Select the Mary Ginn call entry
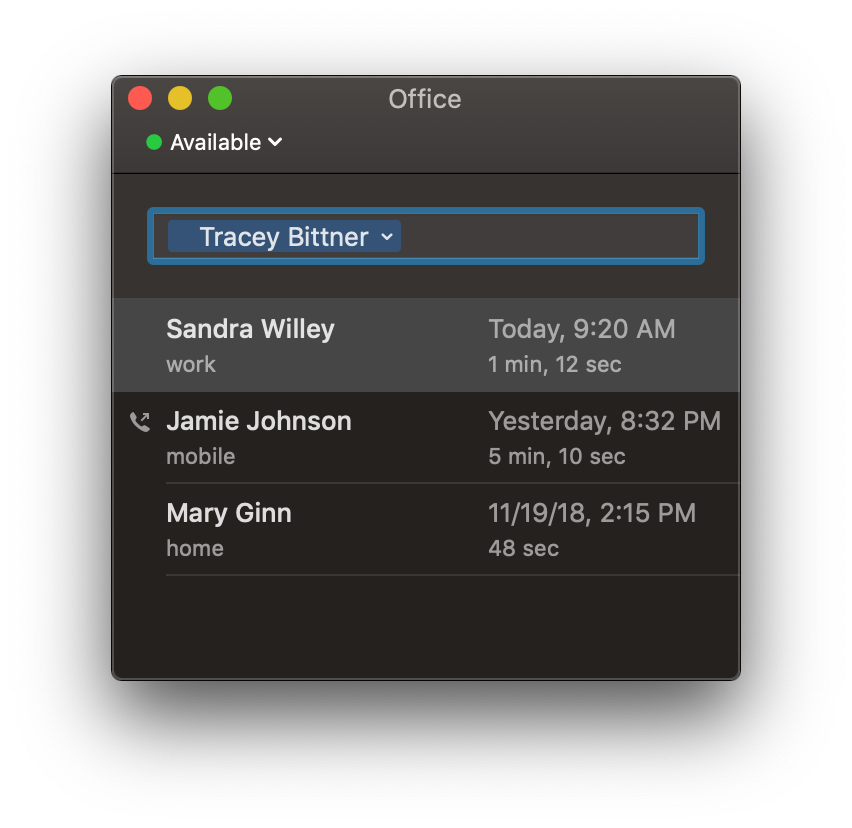 click(x=426, y=530)
